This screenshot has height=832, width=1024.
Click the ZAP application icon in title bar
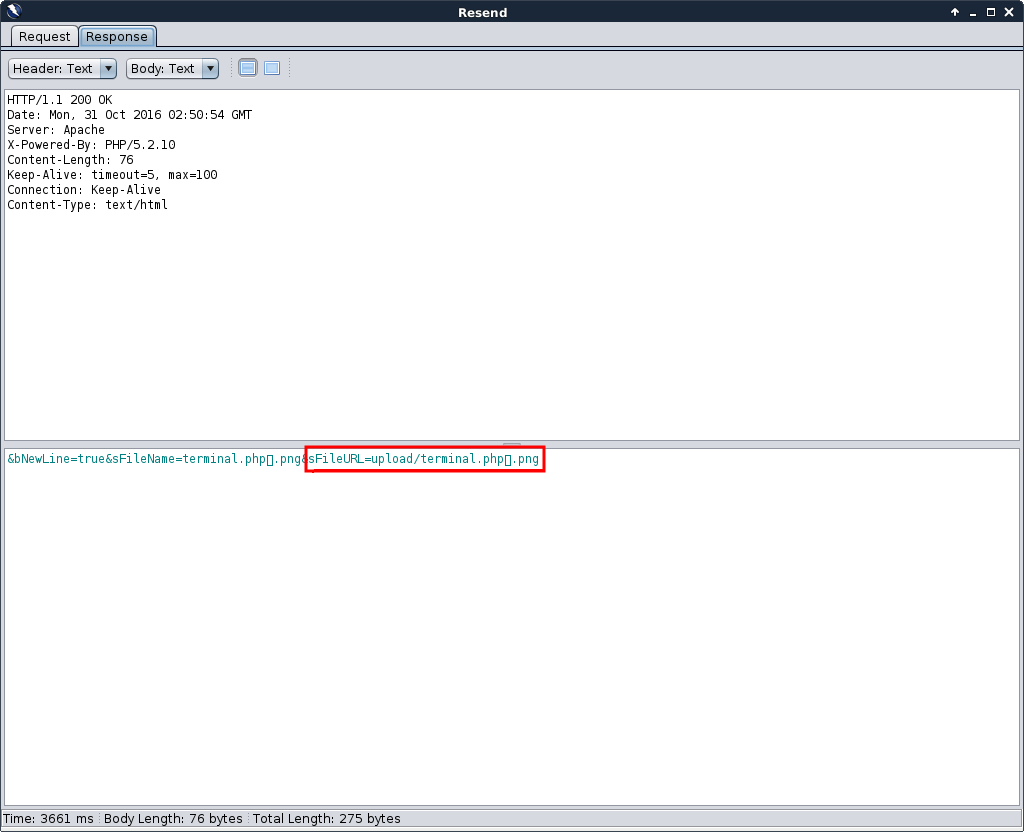click(14, 11)
